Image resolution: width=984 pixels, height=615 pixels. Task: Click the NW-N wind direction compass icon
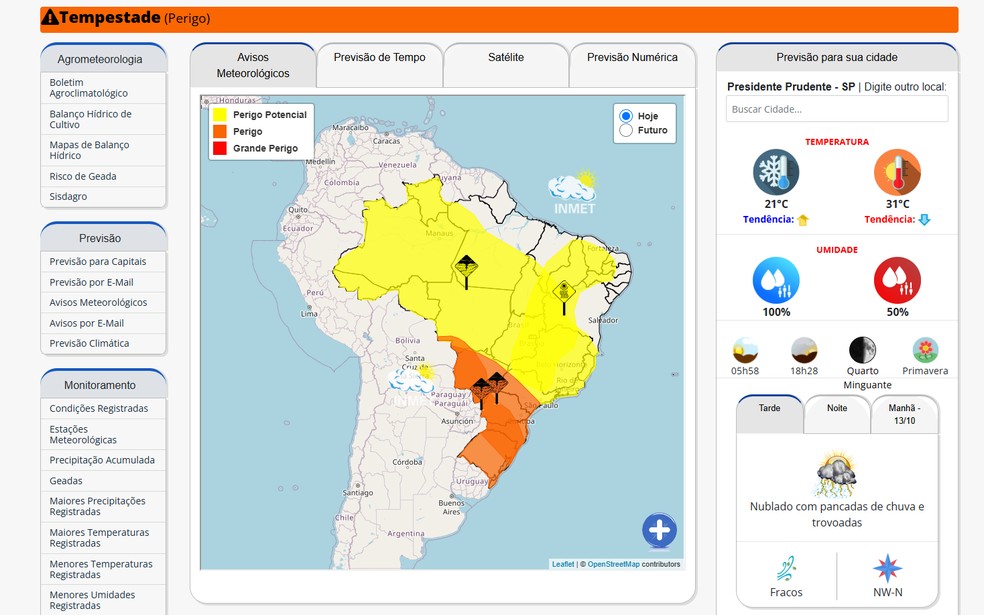887,568
